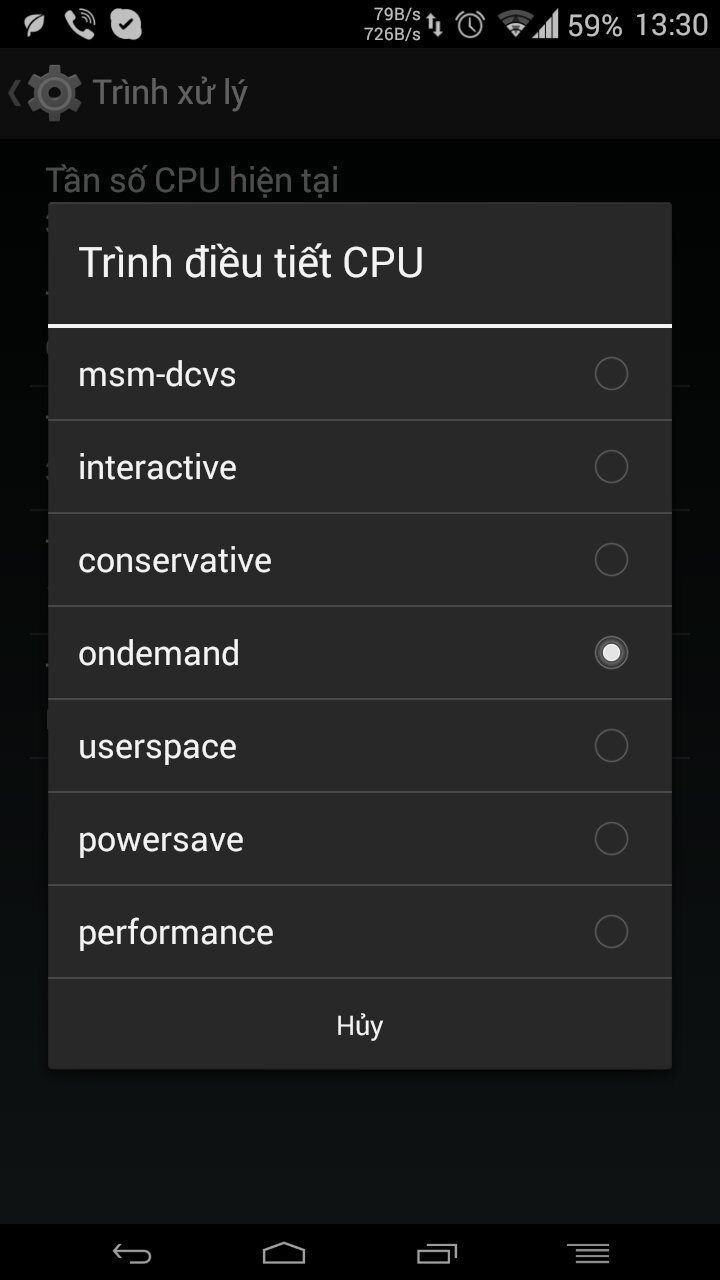Tap the checkmark notification icon
720x1280 pixels.
[126, 24]
